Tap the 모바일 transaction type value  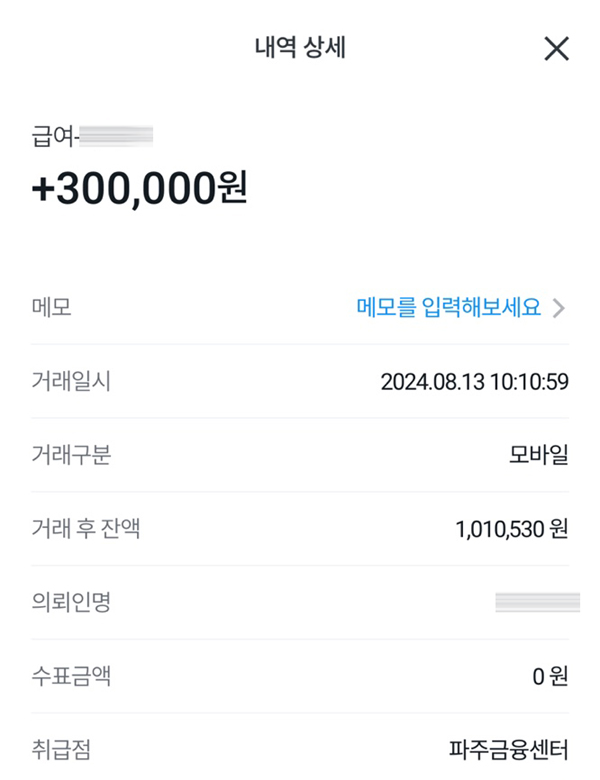pyautogui.click(x=538, y=455)
